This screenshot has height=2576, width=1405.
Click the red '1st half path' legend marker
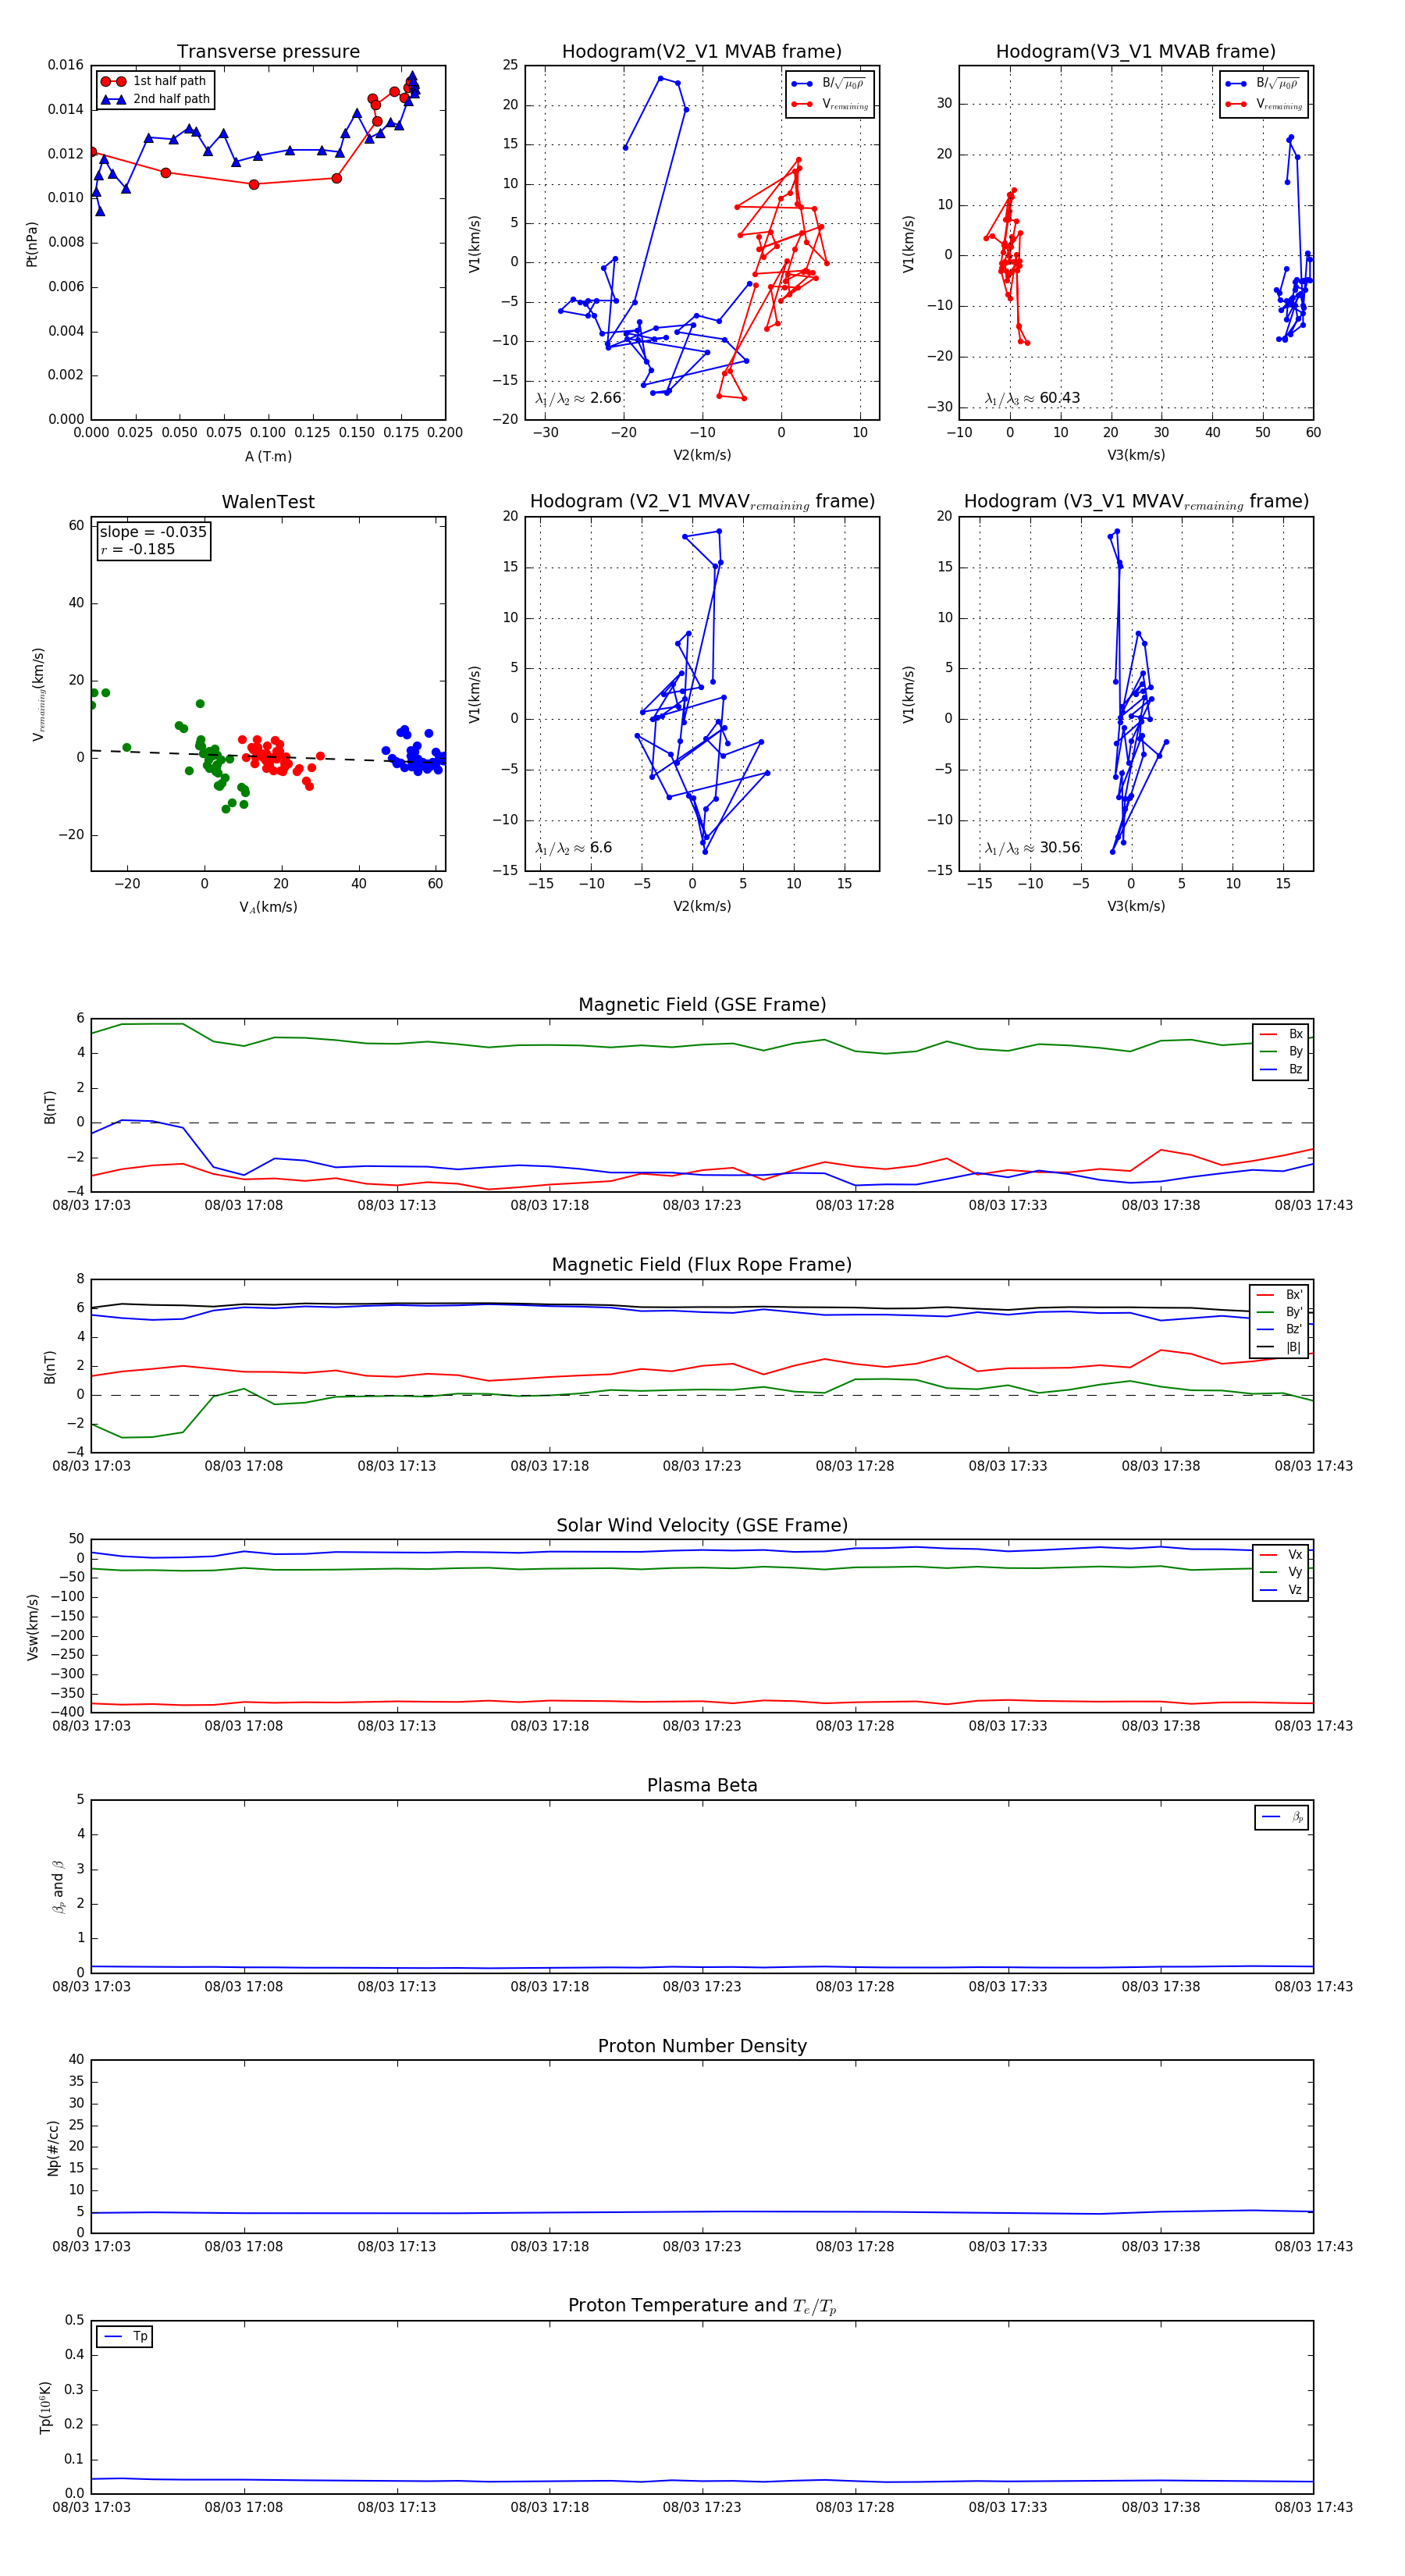[113, 81]
